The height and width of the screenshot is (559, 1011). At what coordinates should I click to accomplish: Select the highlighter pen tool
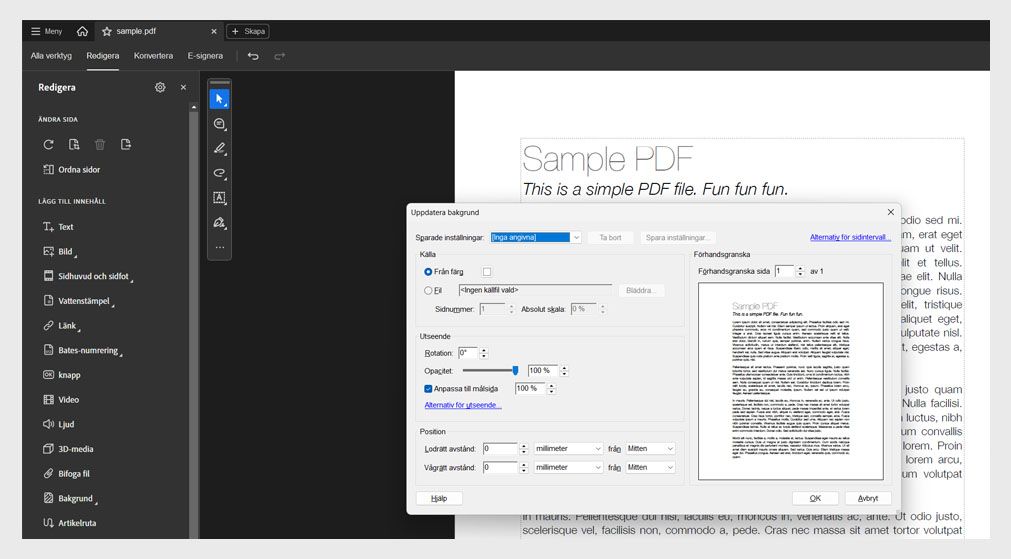point(219,148)
